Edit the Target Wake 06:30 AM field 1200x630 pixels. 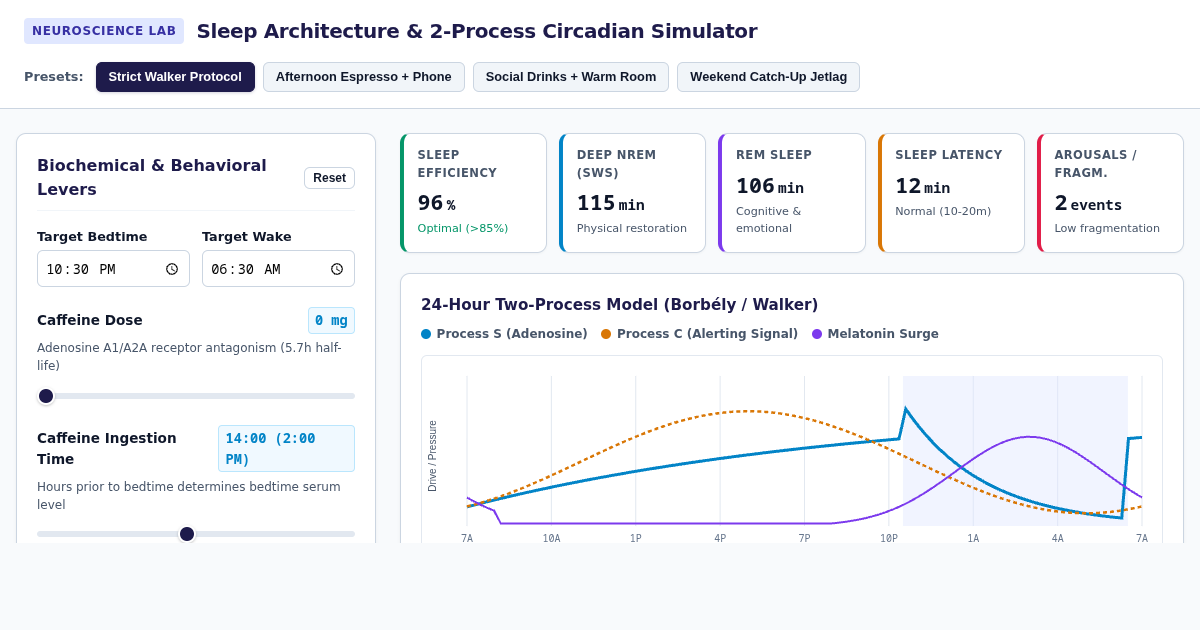278,269
